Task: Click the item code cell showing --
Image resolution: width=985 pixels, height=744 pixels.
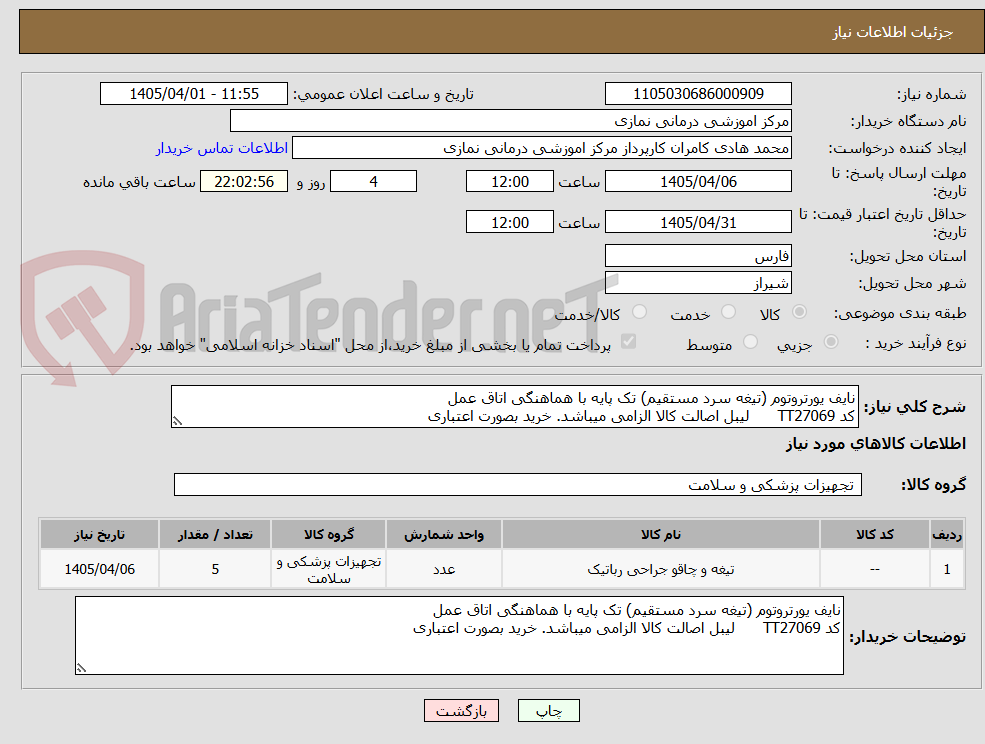Action: (x=874, y=569)
